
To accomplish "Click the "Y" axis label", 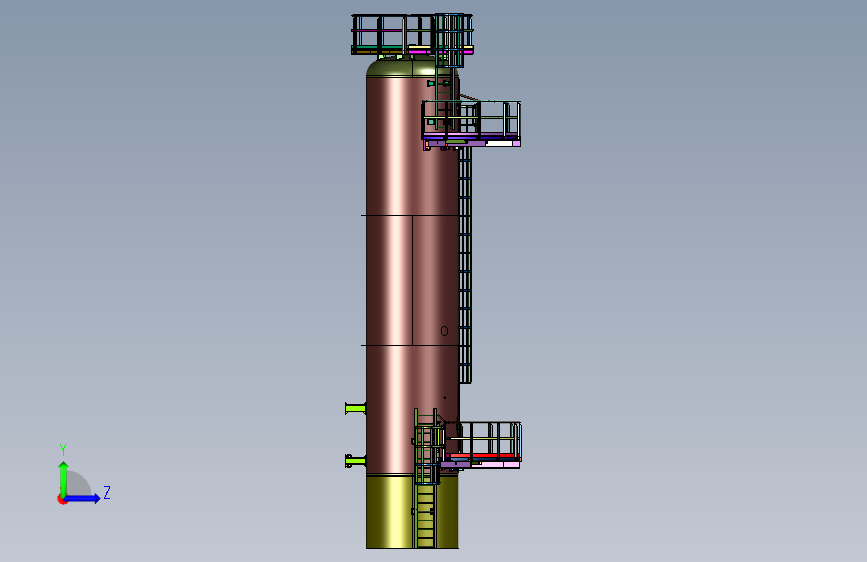I will (63, 450).
